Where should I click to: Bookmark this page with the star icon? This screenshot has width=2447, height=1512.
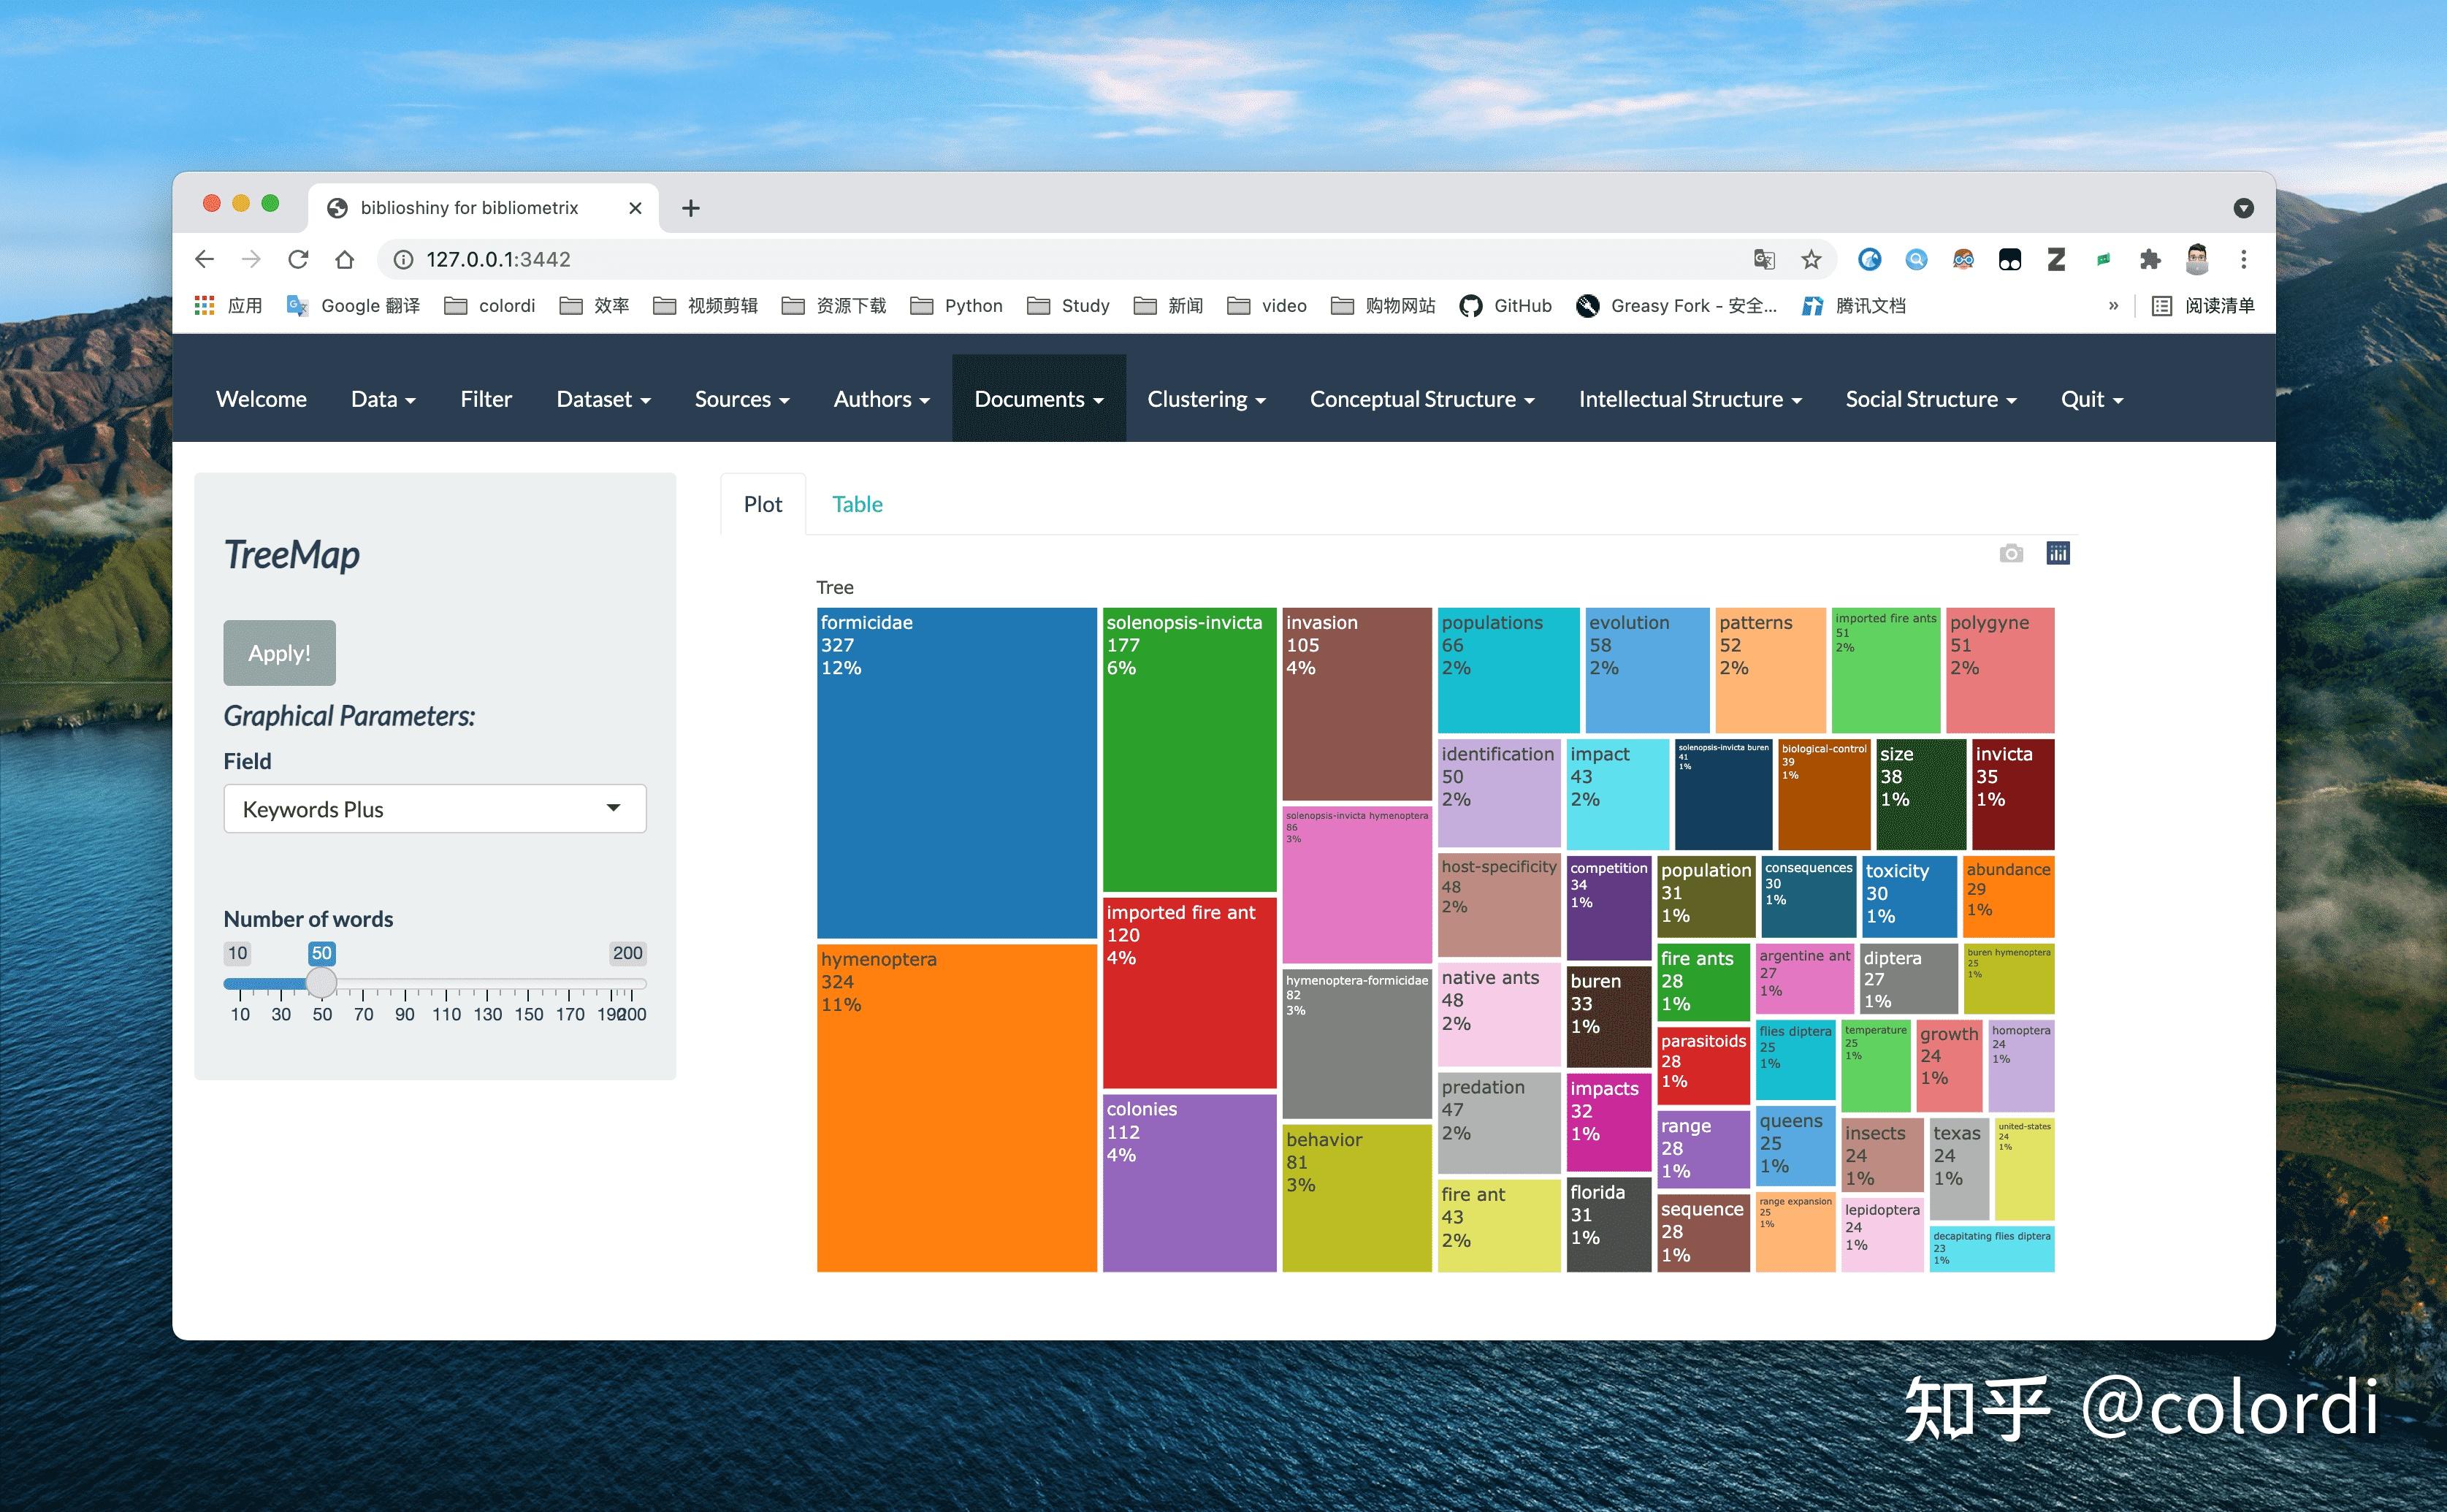pos(1811,260)
